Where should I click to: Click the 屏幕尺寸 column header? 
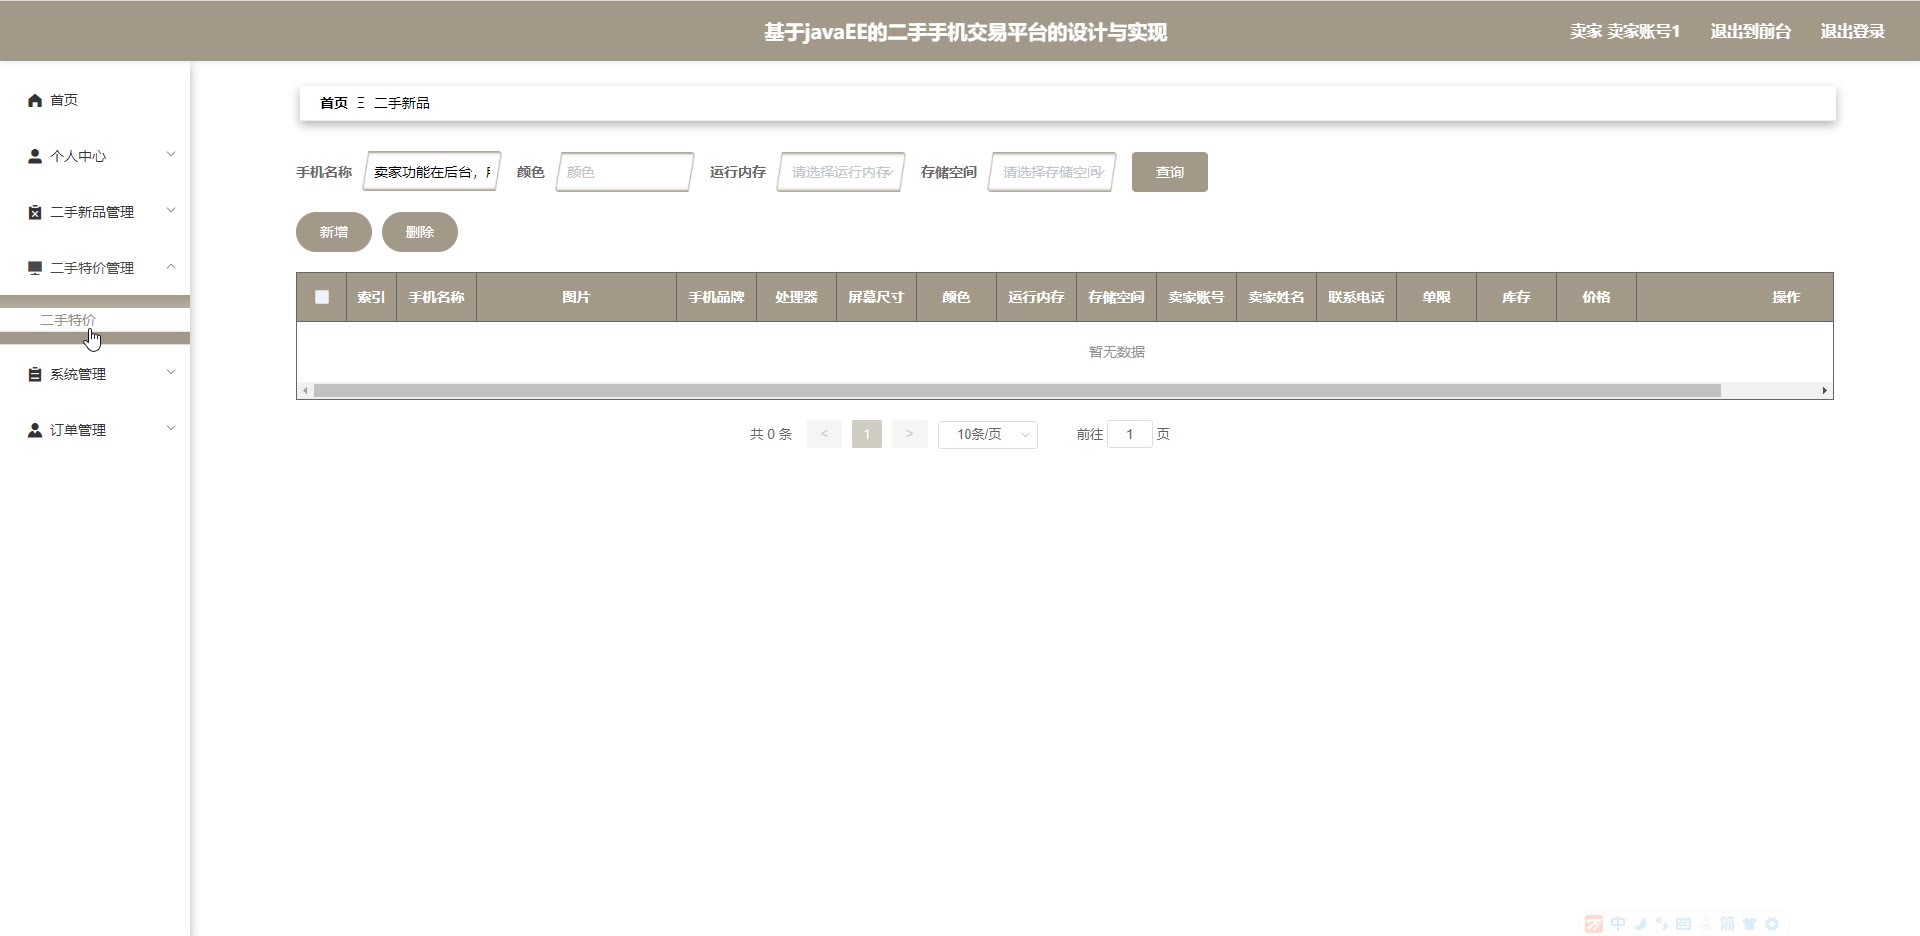pyautogui.click(x=876, y=297)
